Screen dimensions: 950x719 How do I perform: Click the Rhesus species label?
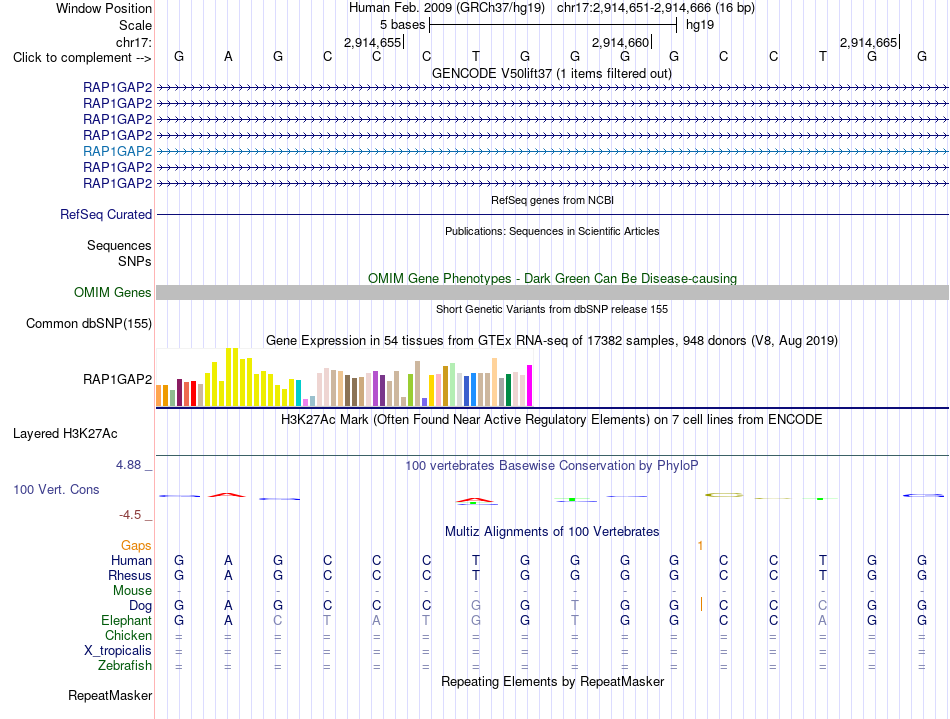pyautogui.click(x=130, y=575)
